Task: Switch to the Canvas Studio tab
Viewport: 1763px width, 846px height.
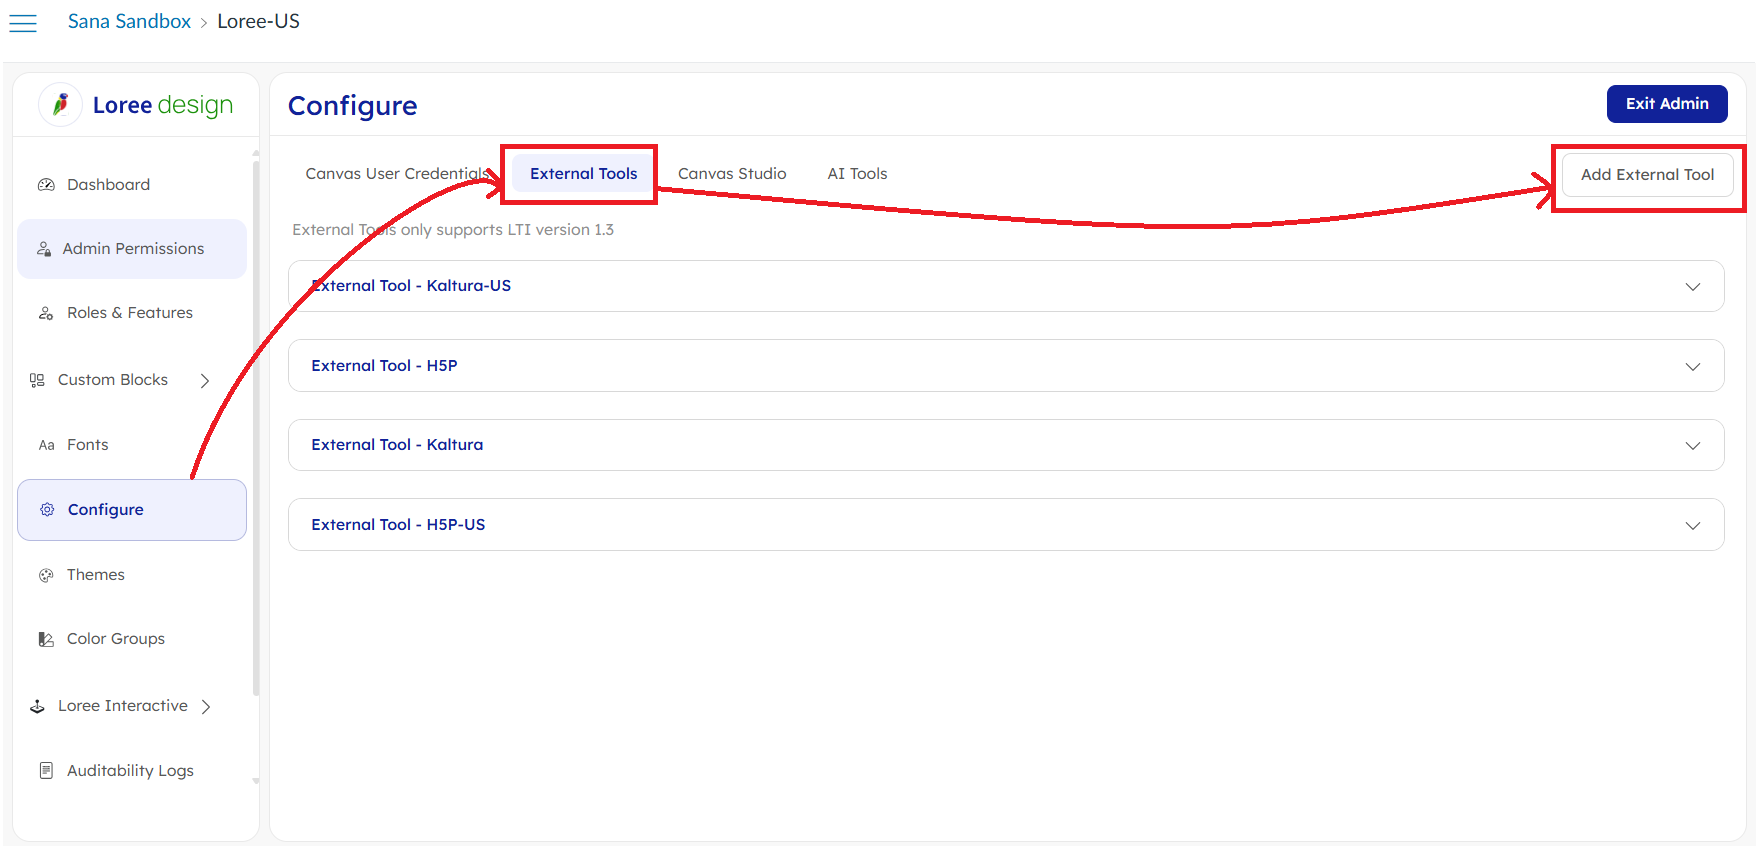Action: point(732,174)
